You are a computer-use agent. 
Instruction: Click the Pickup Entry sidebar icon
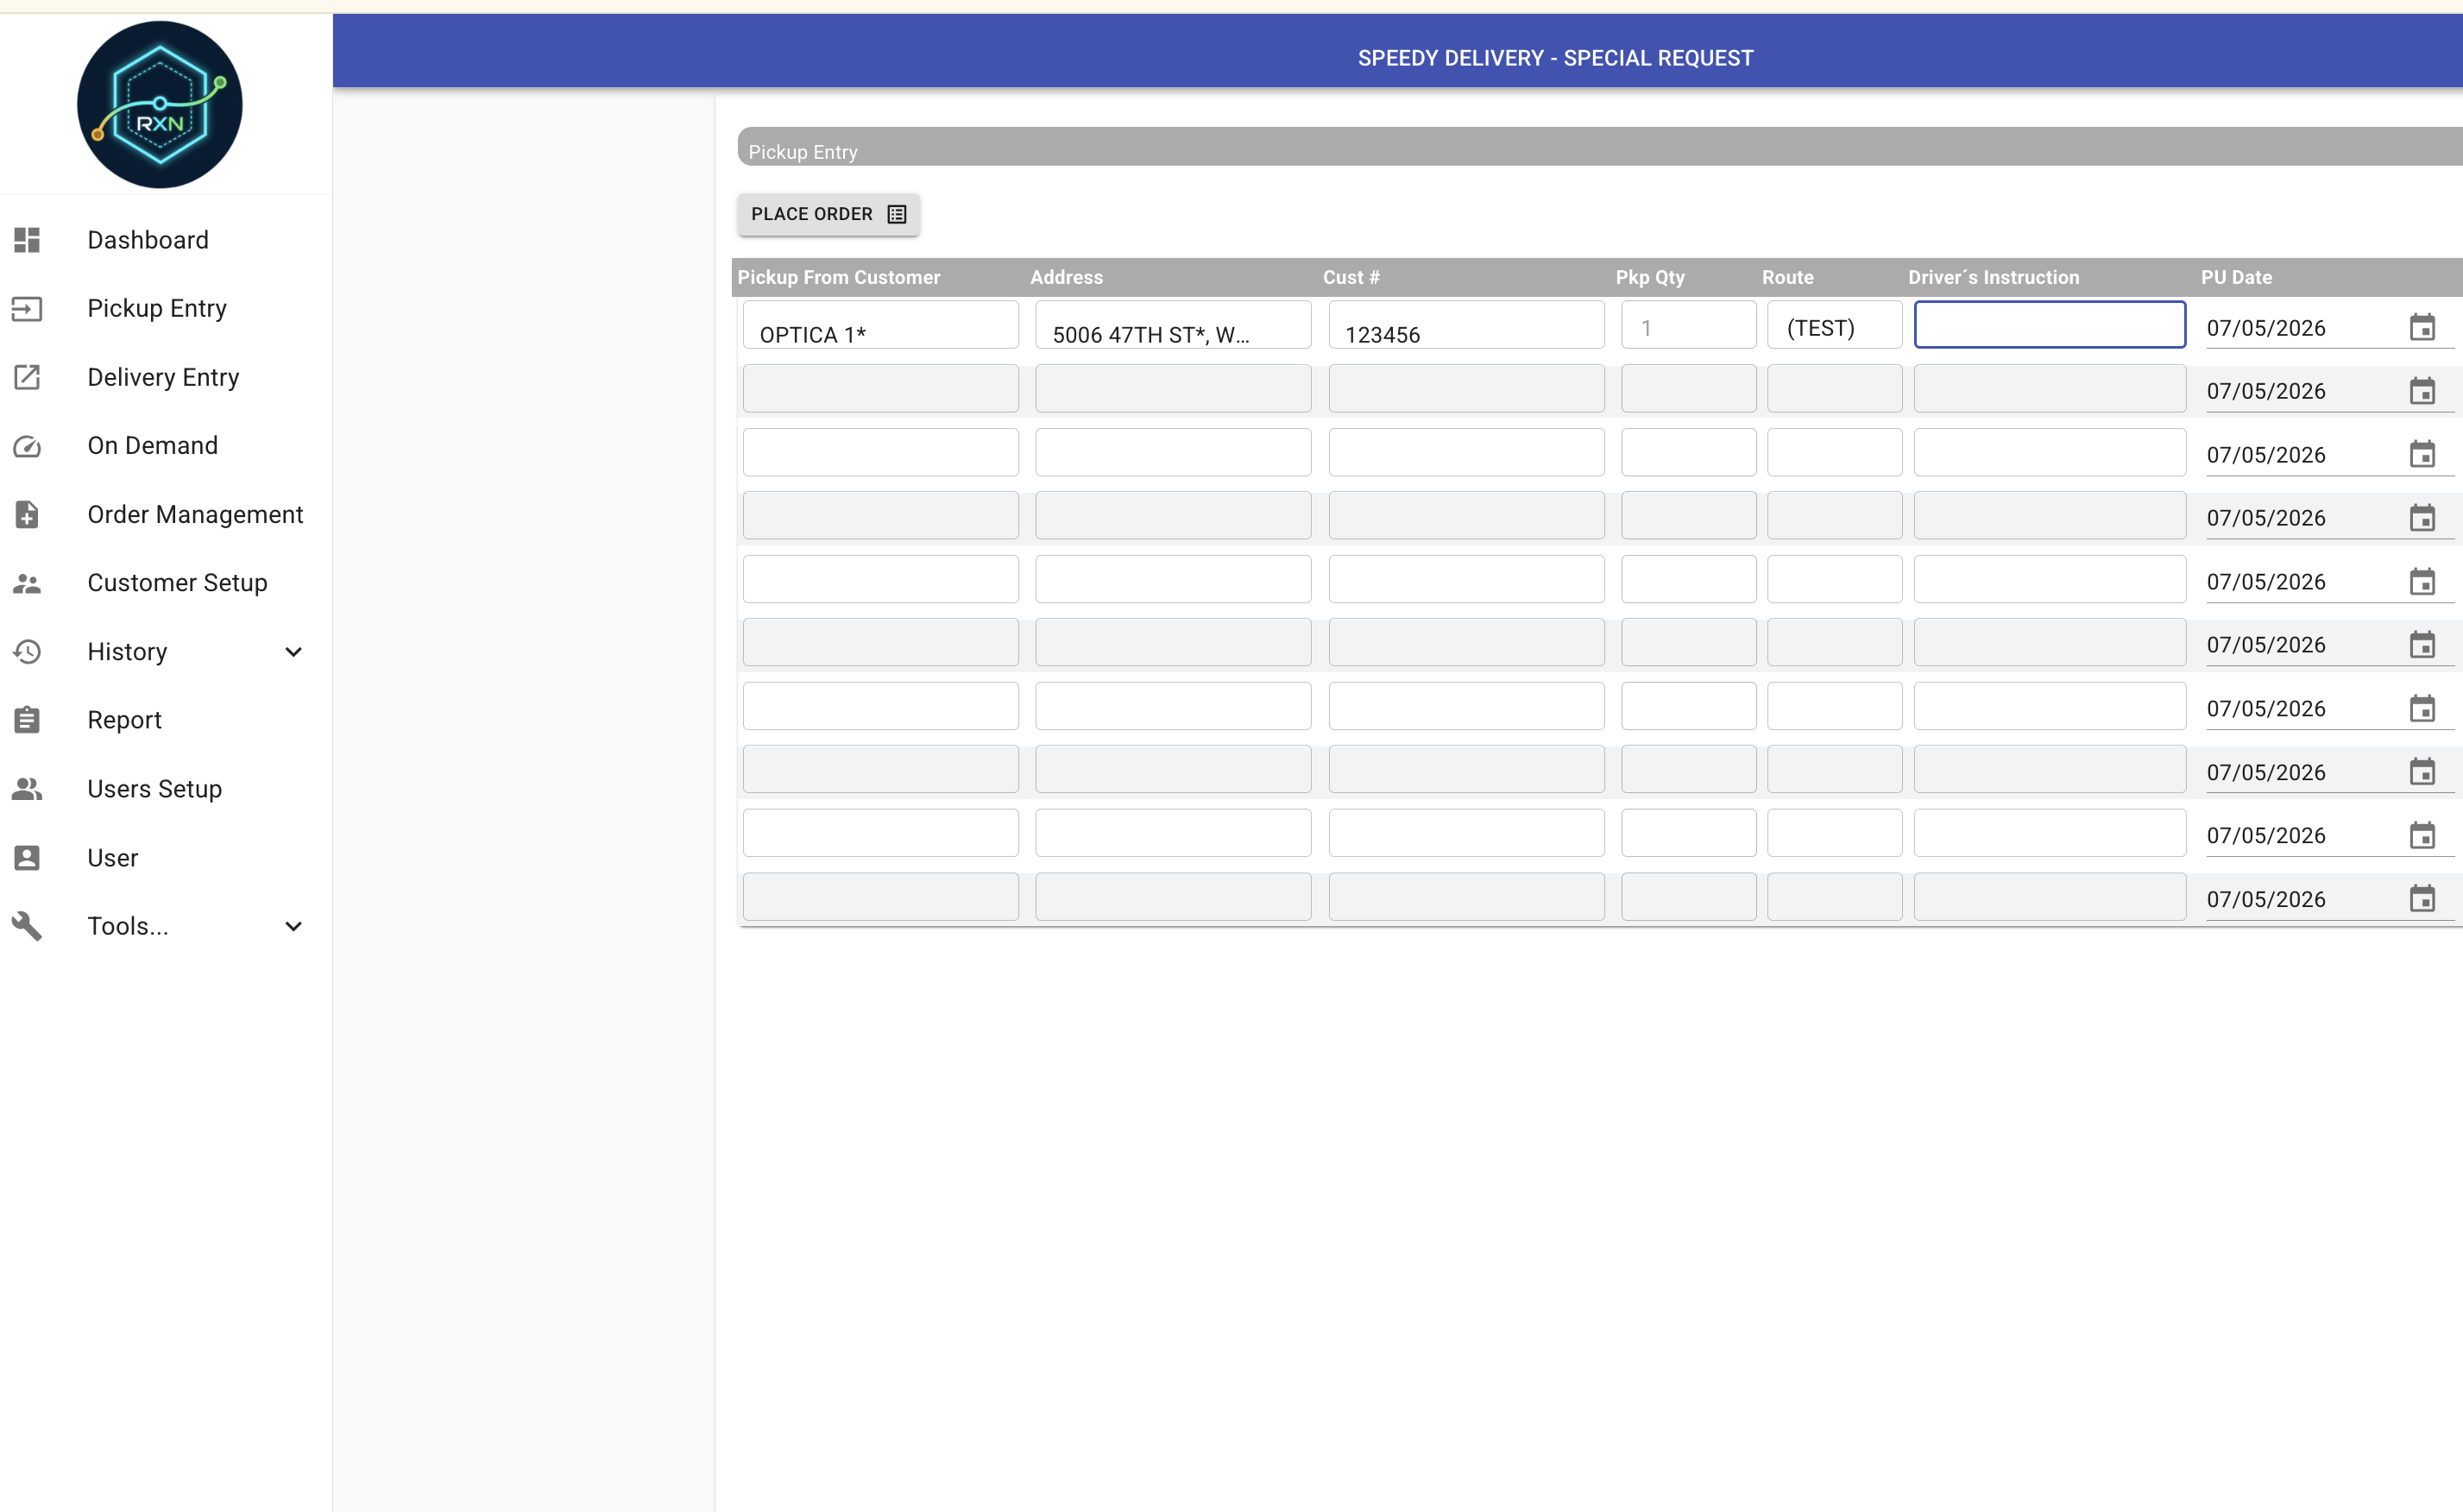(27, 309)
